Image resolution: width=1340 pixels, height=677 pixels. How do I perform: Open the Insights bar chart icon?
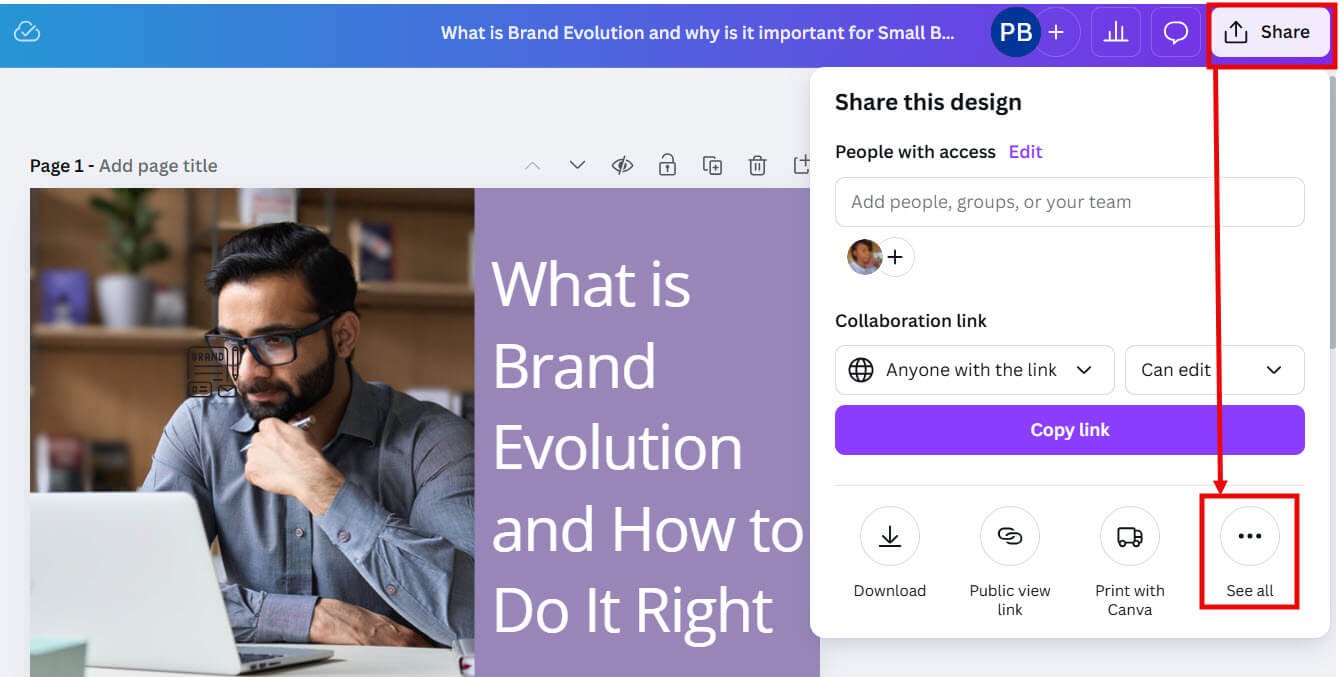click(1115, 33)
